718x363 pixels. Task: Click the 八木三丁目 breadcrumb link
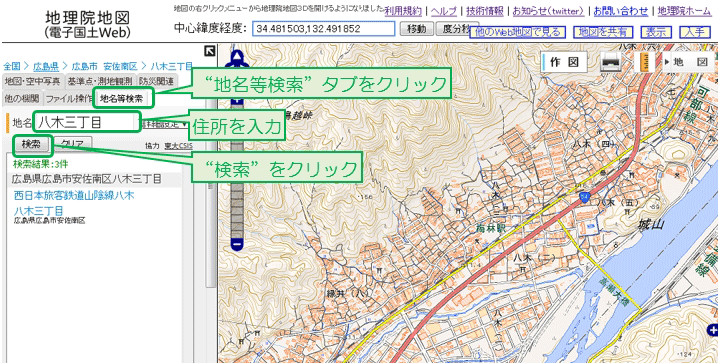coord(172,66)
